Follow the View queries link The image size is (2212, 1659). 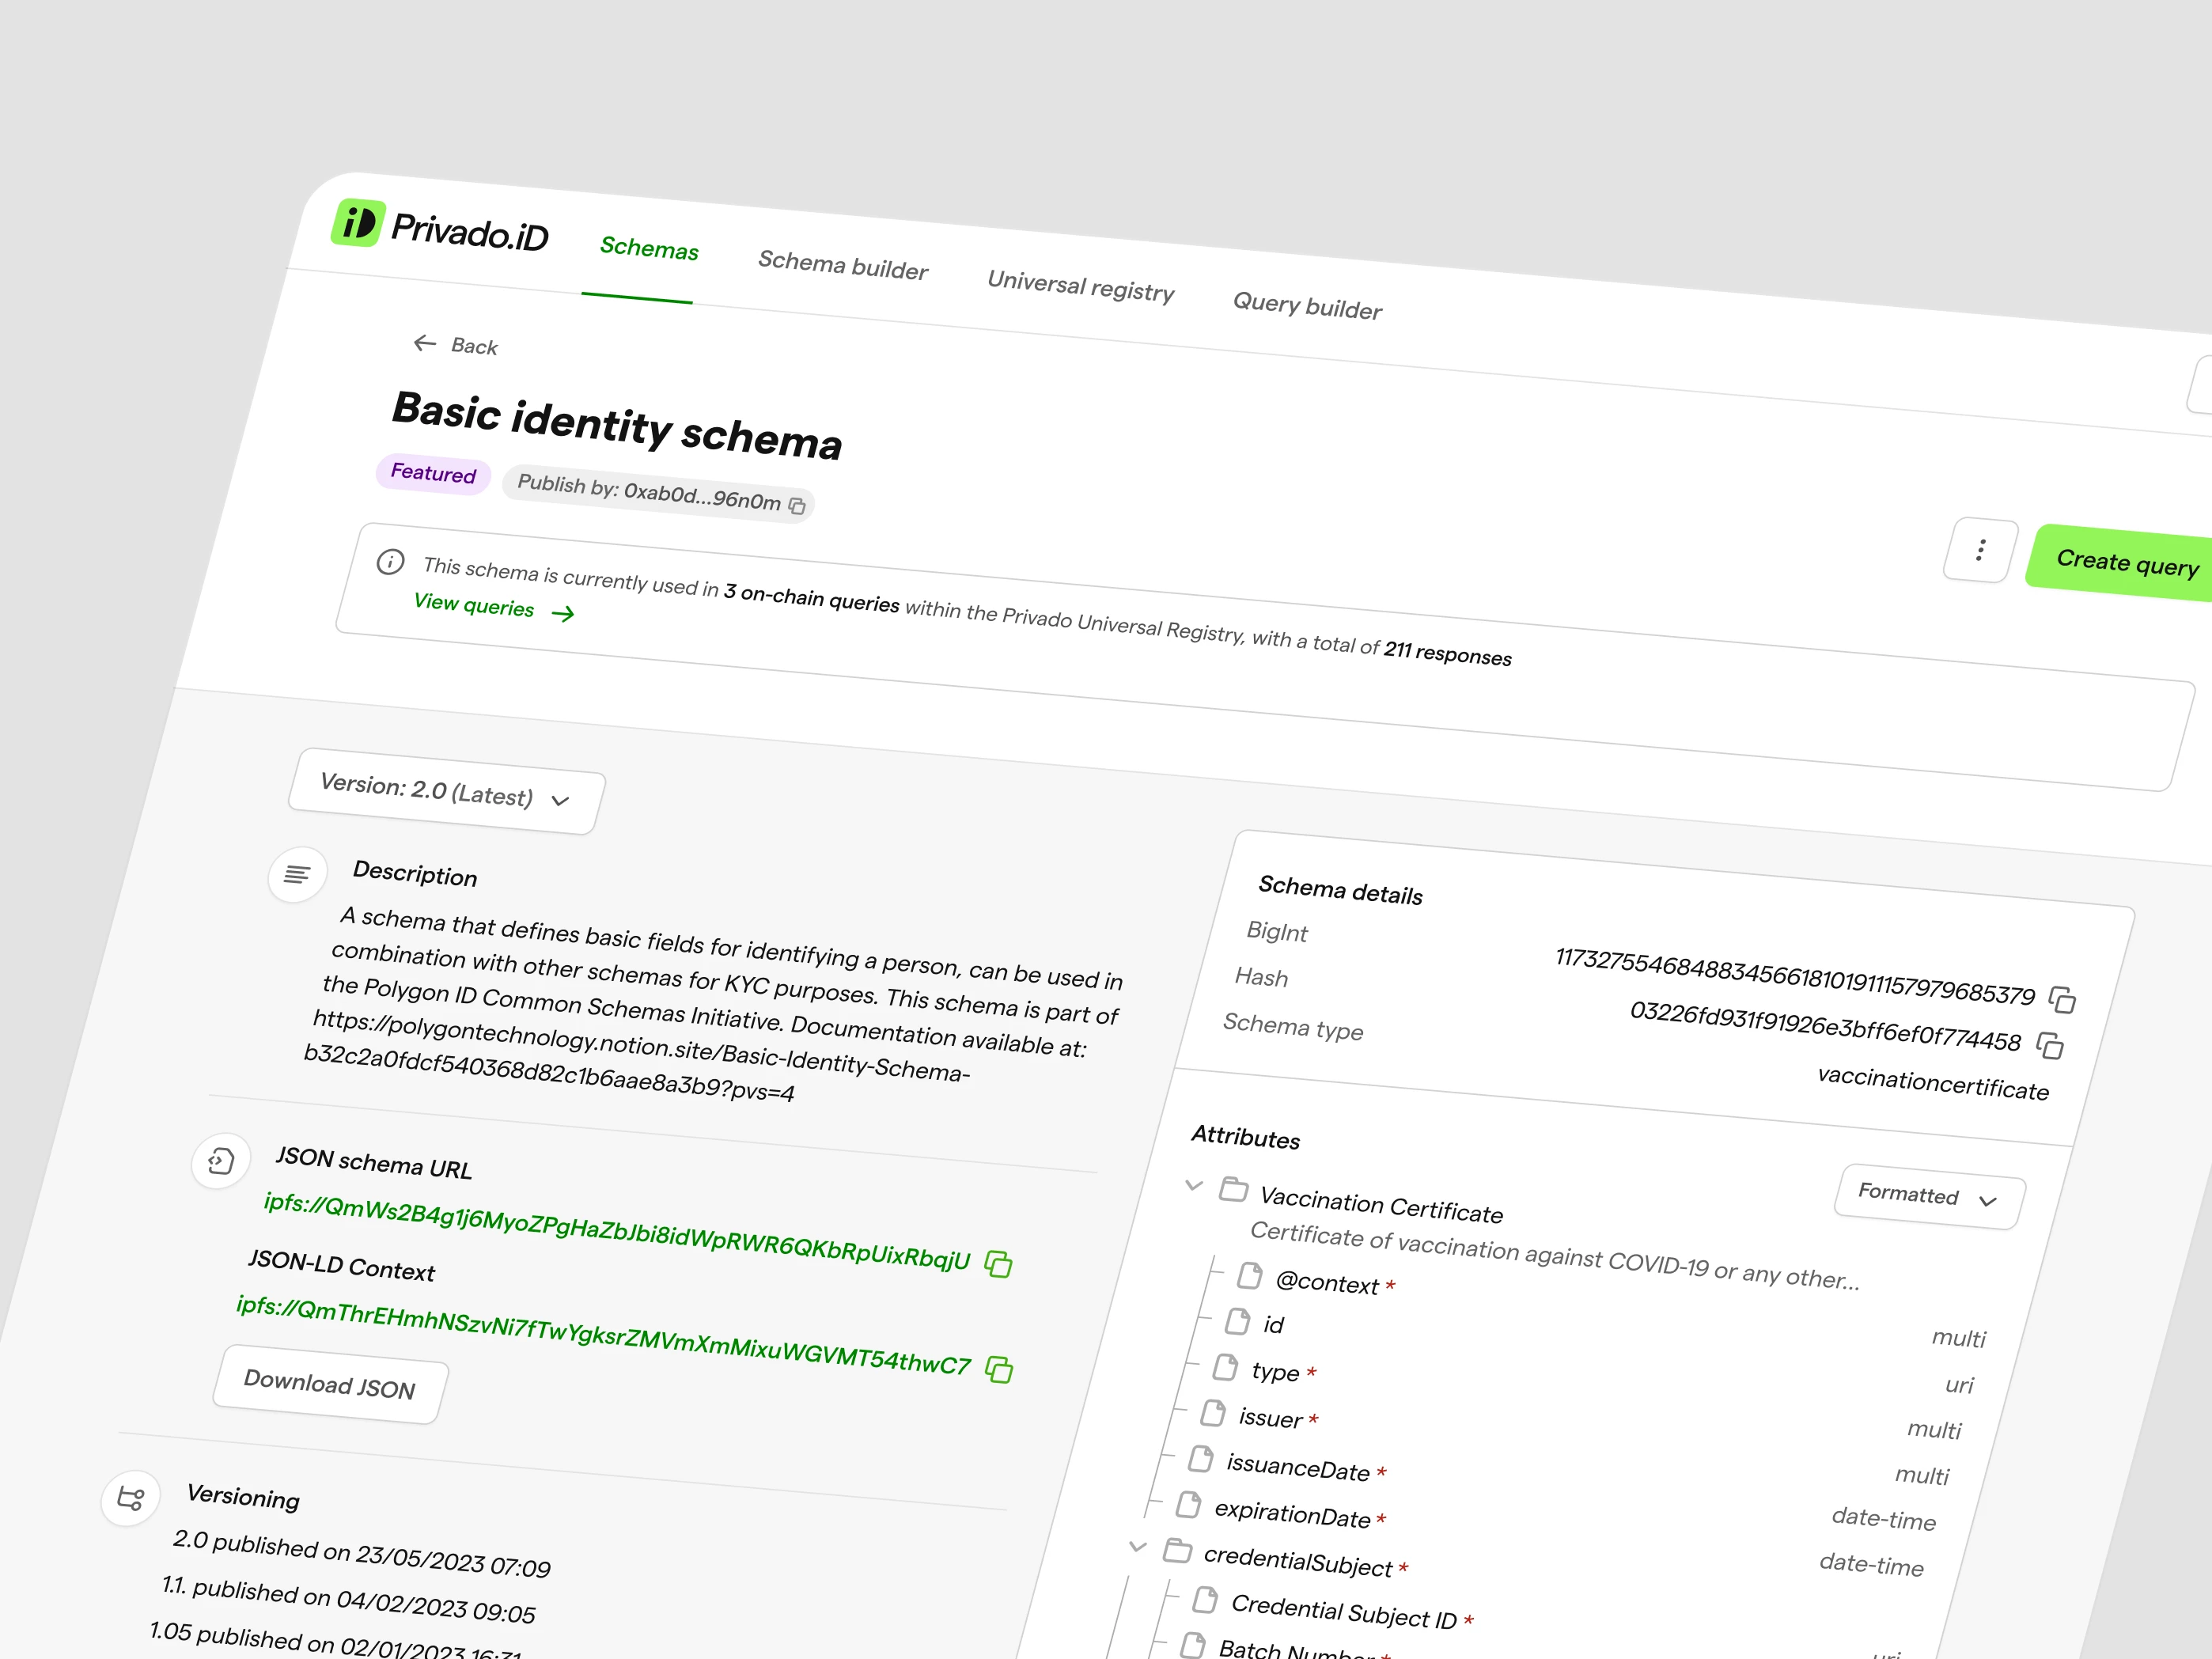click(x=474, y=606)
